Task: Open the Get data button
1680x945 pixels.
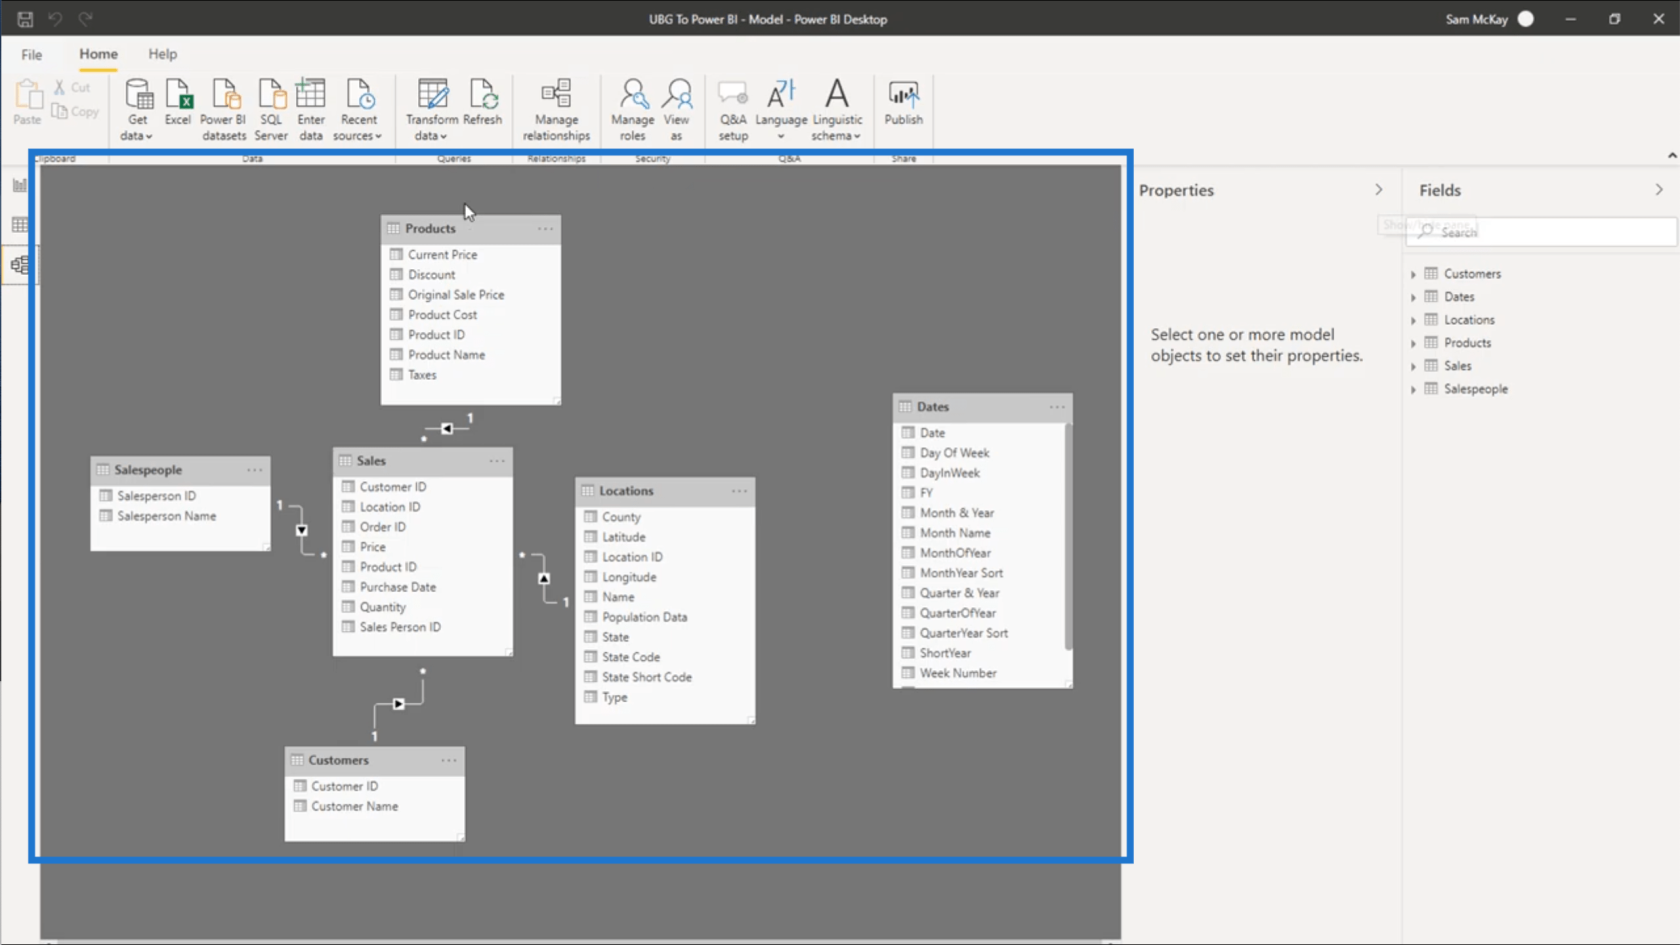Action: tap(138, 109)
